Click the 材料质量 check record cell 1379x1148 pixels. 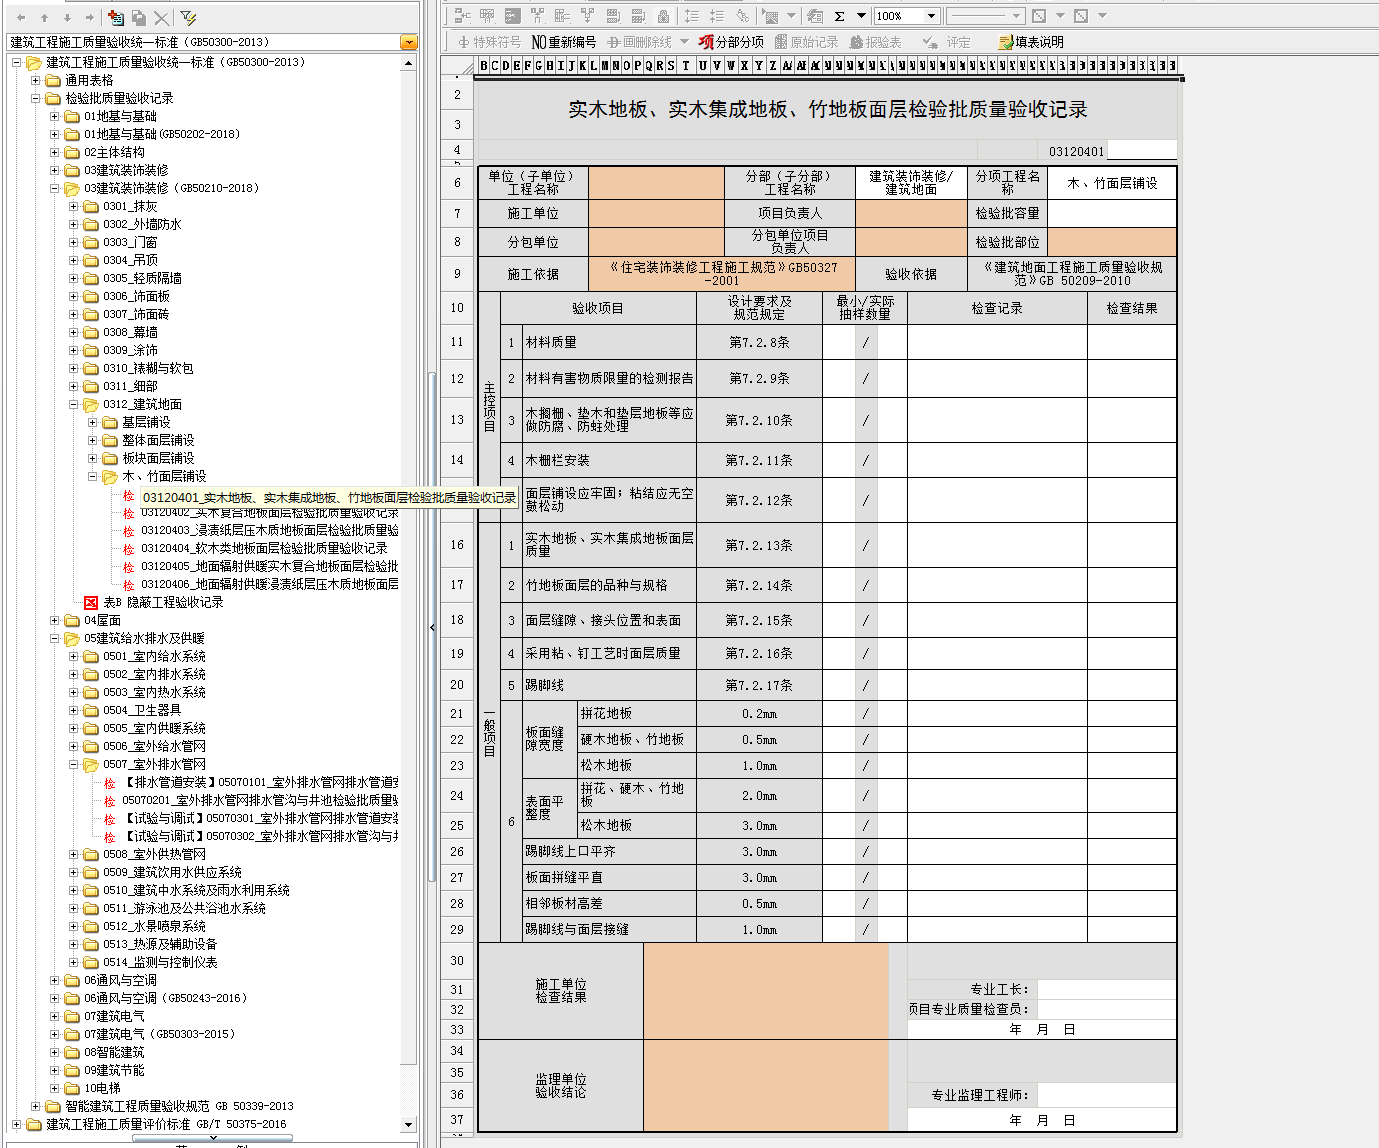tap(997, 342)
